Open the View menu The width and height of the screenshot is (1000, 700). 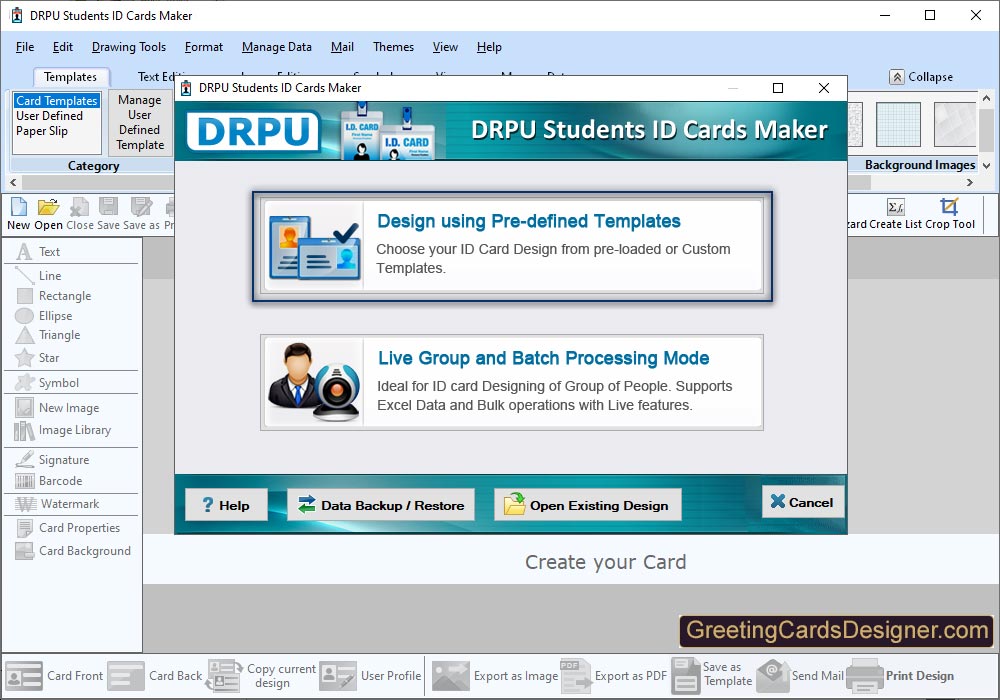[x=445, y=47]
